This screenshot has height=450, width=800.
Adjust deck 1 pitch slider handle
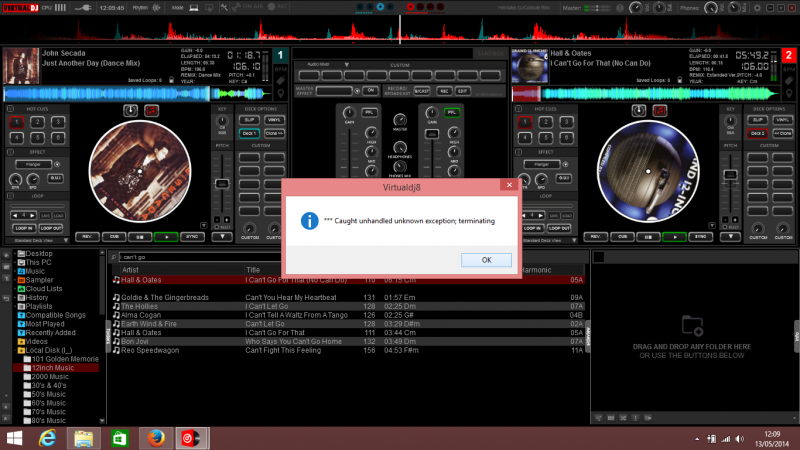coord(222,184)
